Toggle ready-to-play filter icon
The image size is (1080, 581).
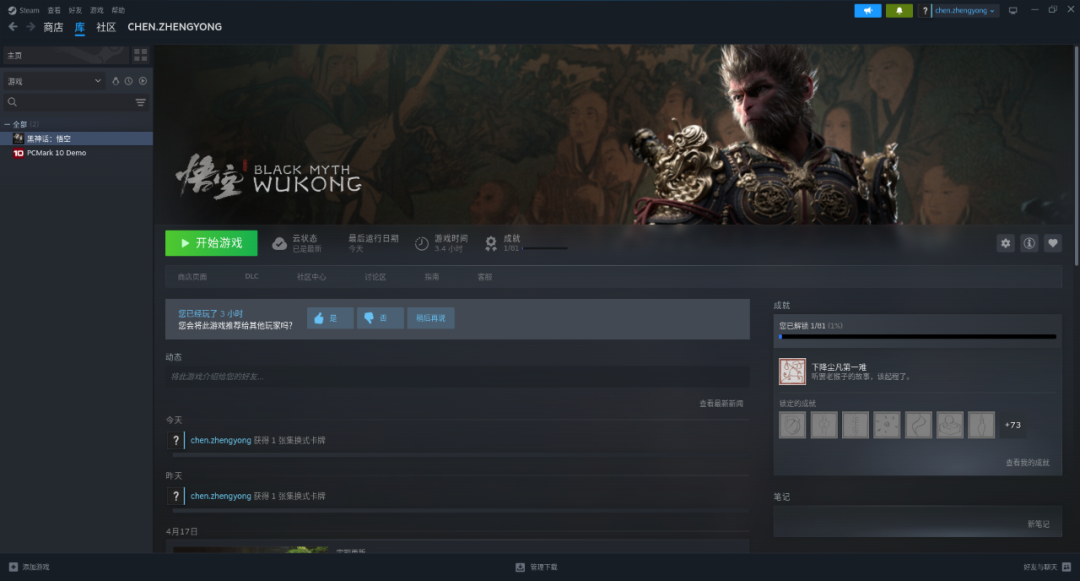(x=143, y=81)
